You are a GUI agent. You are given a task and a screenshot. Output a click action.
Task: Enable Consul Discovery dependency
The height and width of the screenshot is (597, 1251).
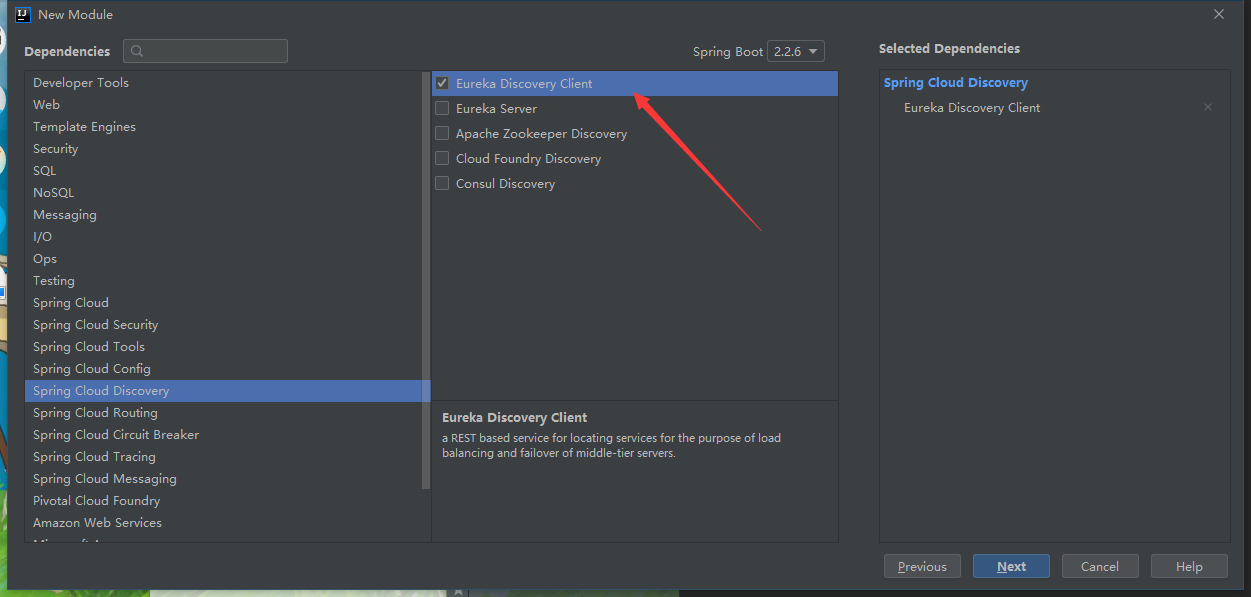pos(442,184)
